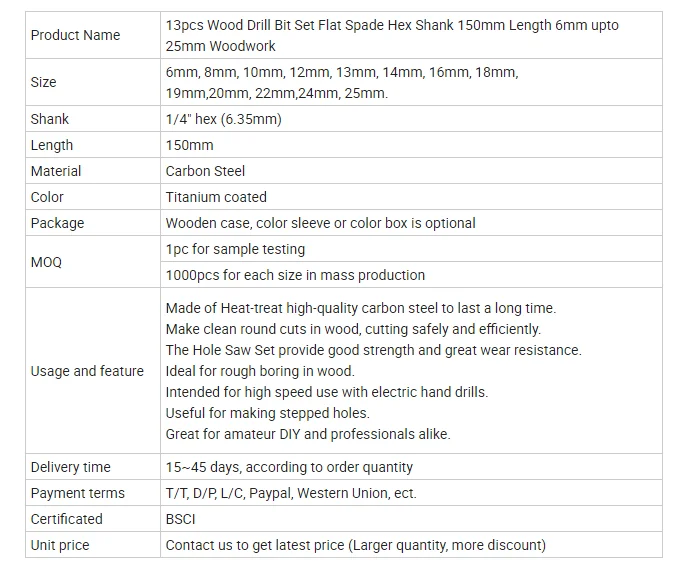Click the 1/4" hex (6.35mm) value
Screen dimensions: 678x586
pyautogui.click(x=223, y=119)
